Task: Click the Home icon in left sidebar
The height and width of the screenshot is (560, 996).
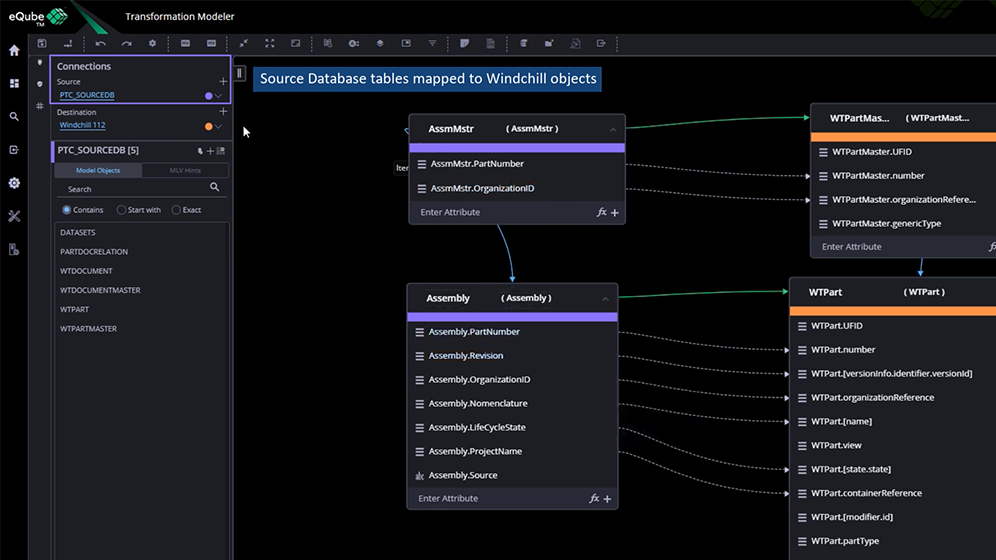Action: pyautogui.click(x=14, y=50)
